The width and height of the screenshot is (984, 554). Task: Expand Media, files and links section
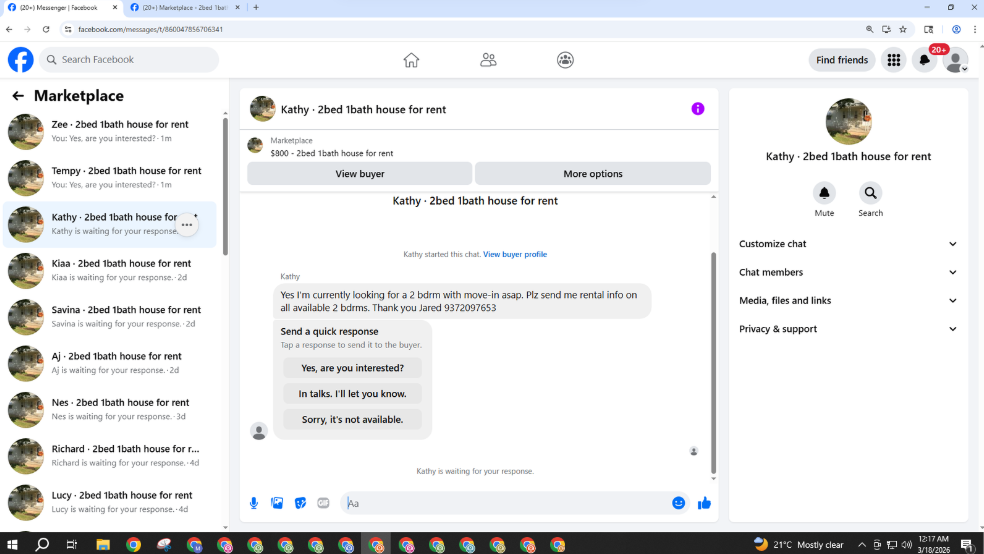(848, 300)
